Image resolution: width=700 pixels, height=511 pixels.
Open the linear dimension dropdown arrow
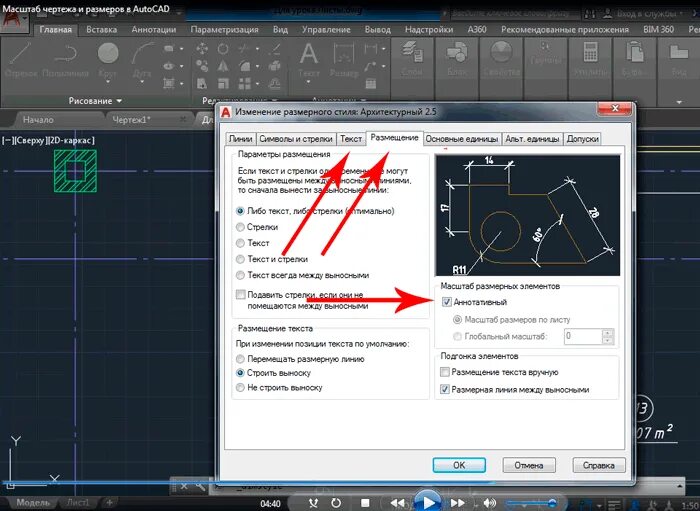pyautogui.click(x=383, y=49)
